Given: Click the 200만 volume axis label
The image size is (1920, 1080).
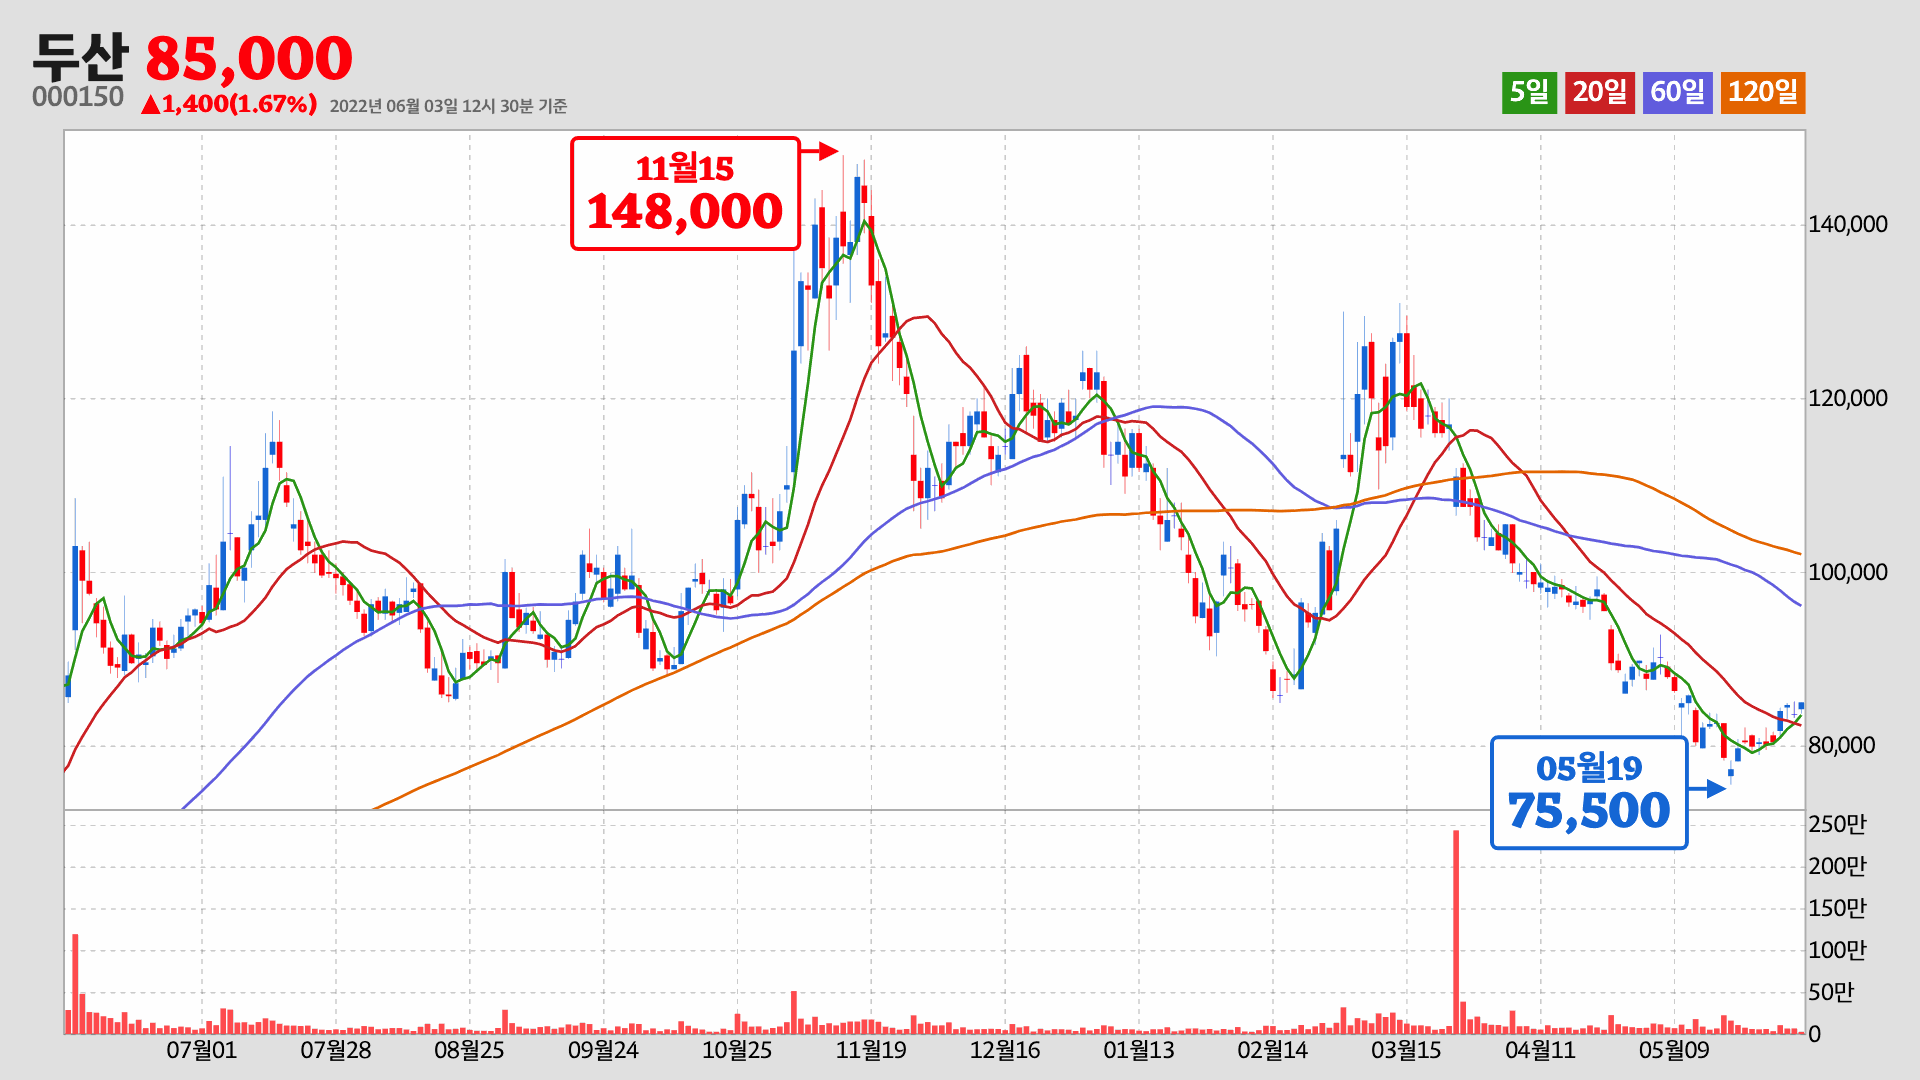Looking at the screenshot, I should [x=1837, y=867].
